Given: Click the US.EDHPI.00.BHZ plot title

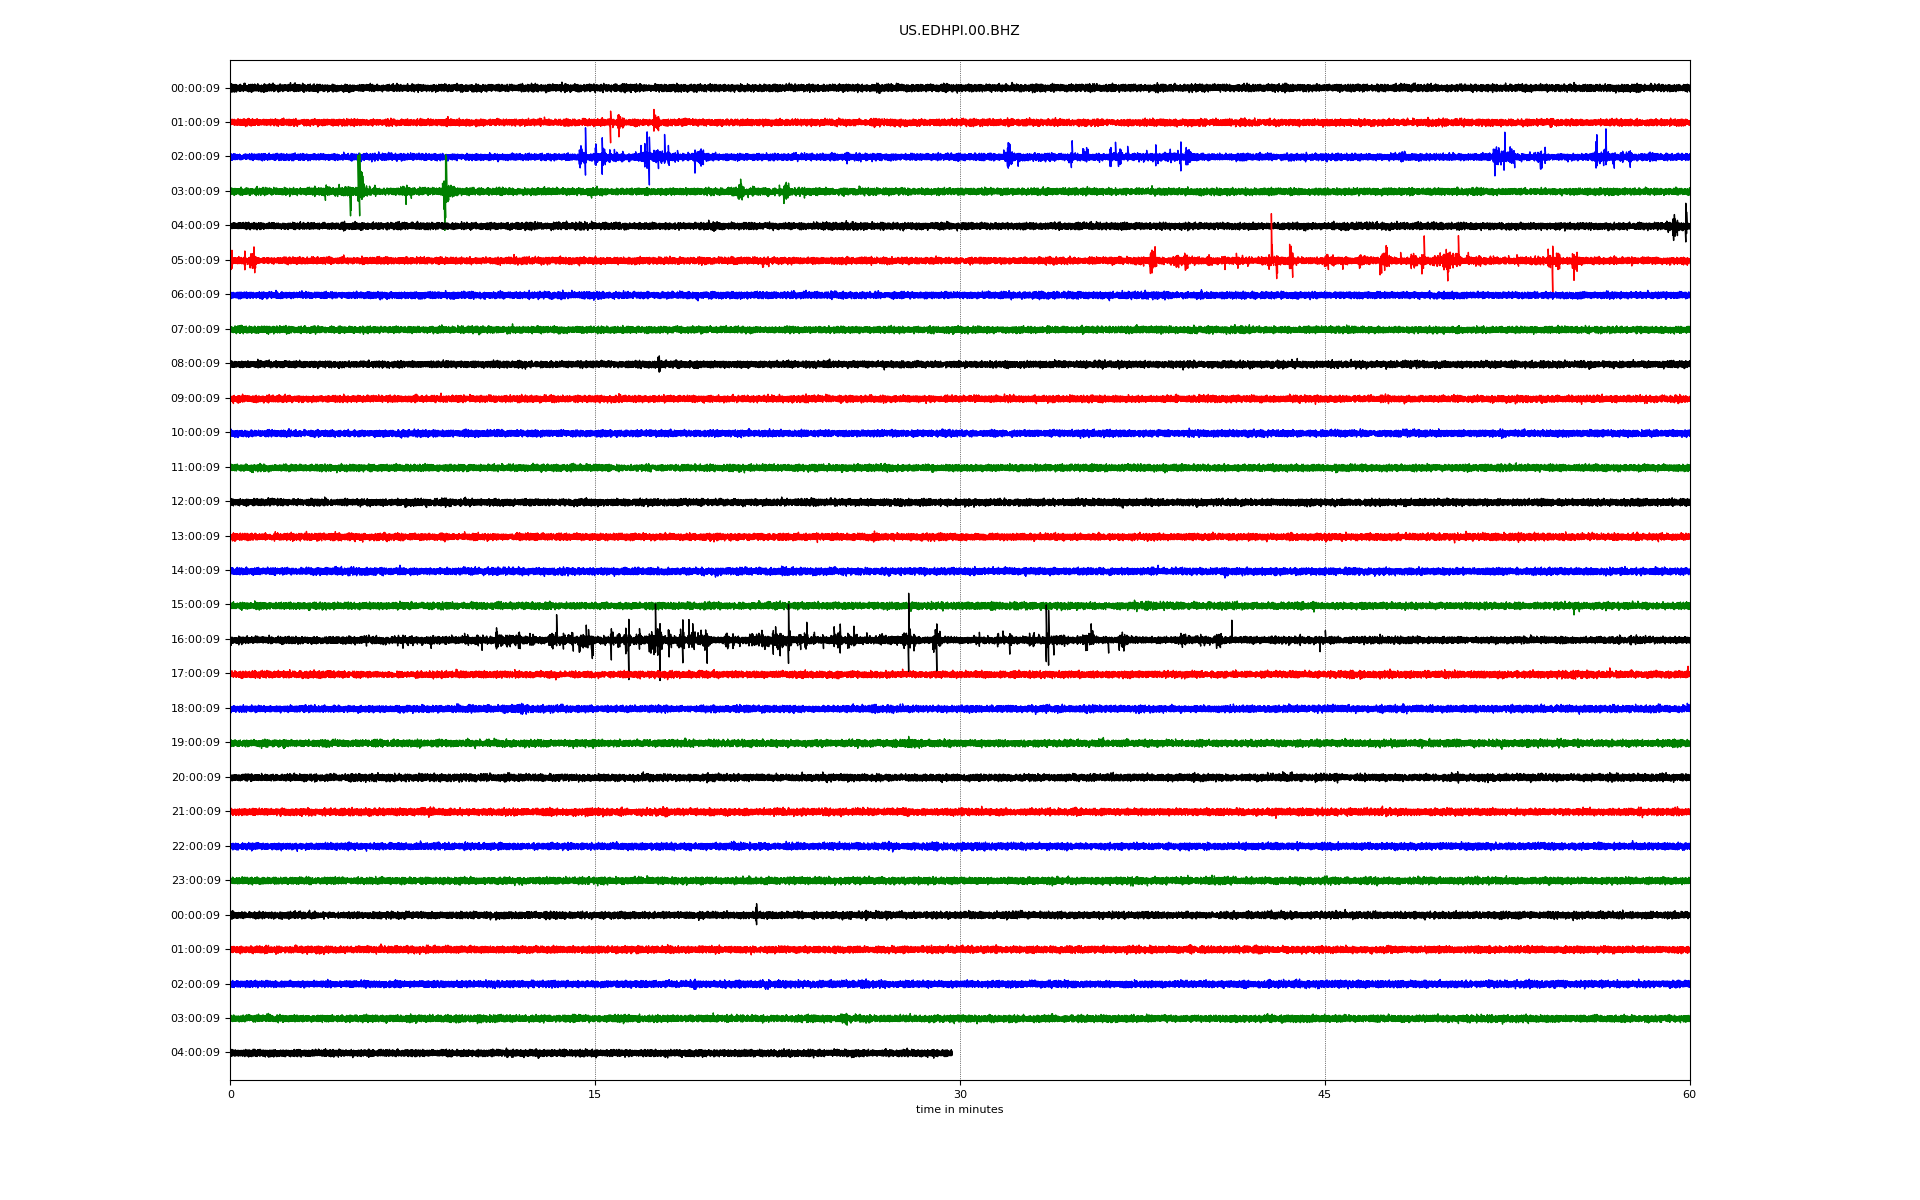Looking at the screenshot, I should pyautogui.click(x=958, y=31).
